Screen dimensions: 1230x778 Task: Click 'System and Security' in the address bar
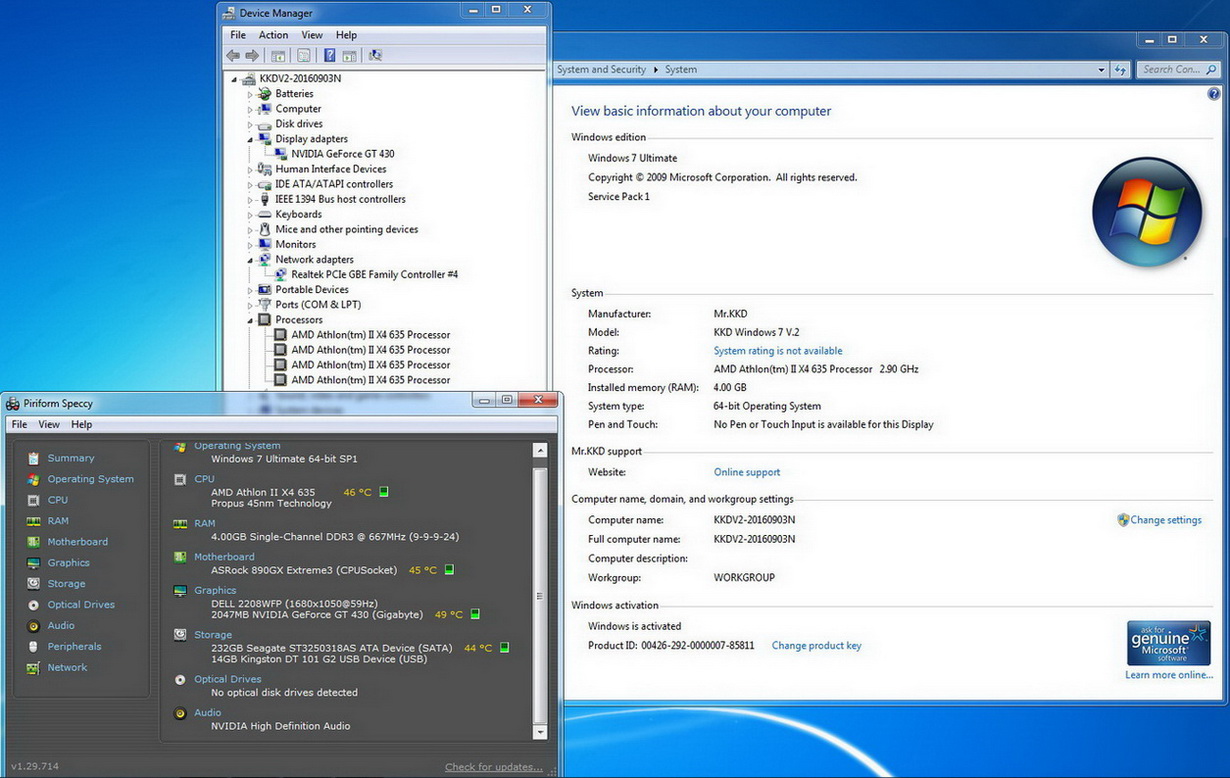click(601, 70)
